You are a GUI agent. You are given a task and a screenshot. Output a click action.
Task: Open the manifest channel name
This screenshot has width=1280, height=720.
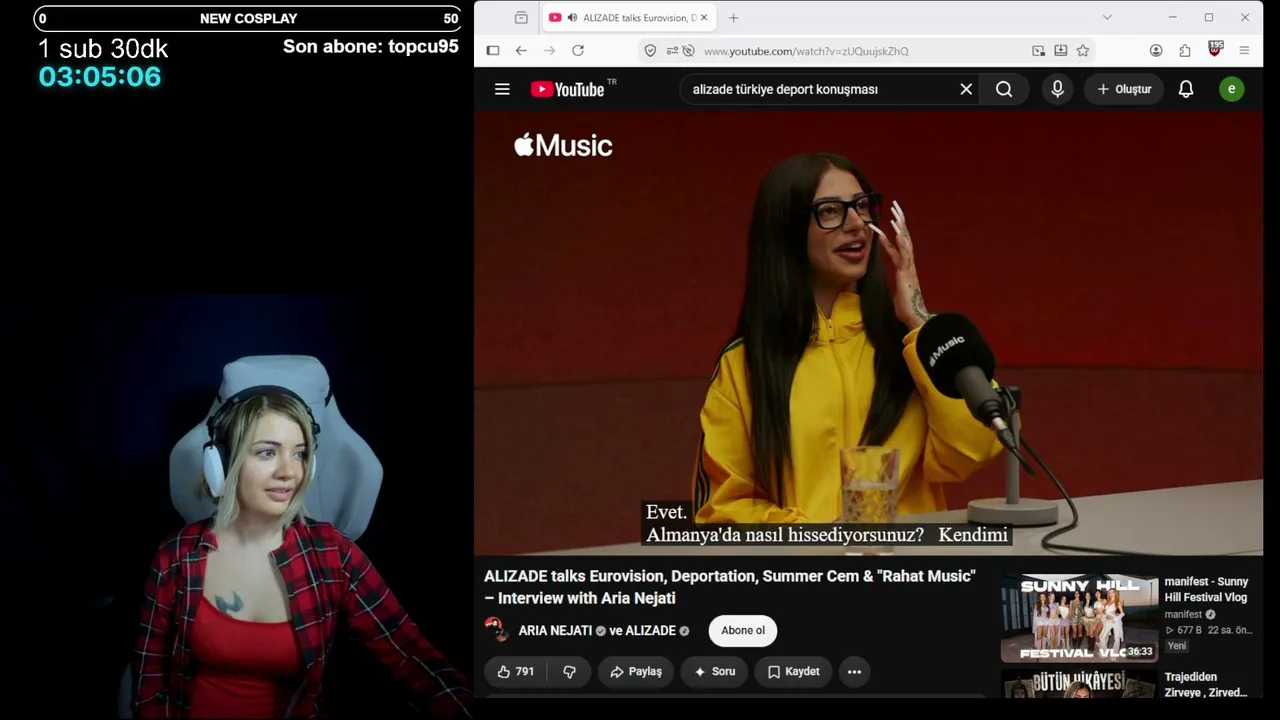pyautogui.click(x=1183, y=614)
